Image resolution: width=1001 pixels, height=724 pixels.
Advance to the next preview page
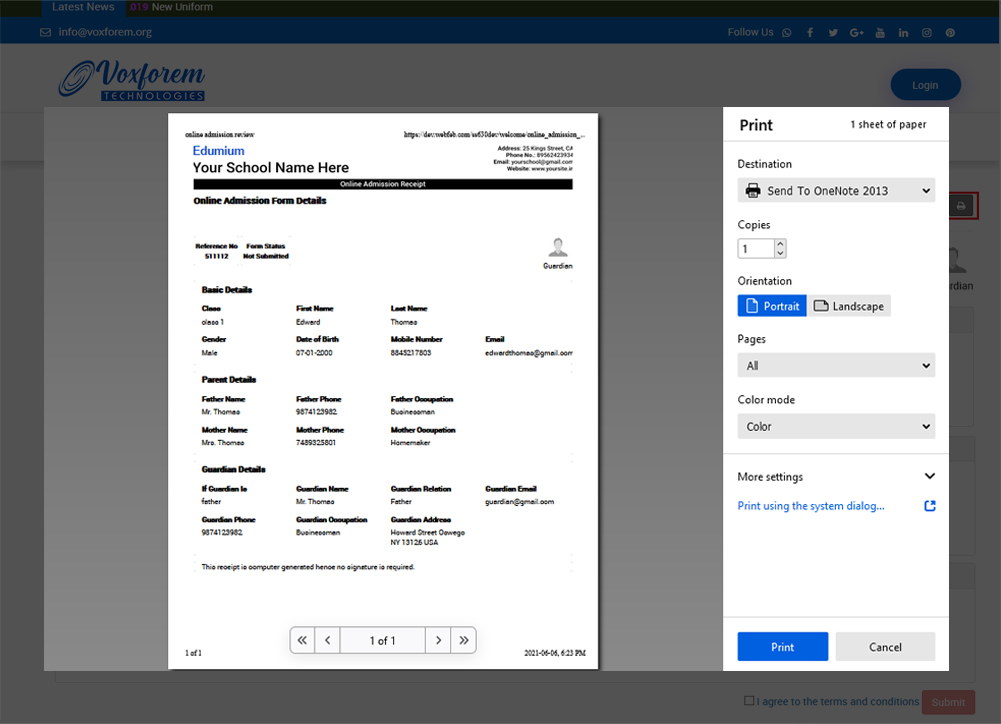tap(438, 640)
